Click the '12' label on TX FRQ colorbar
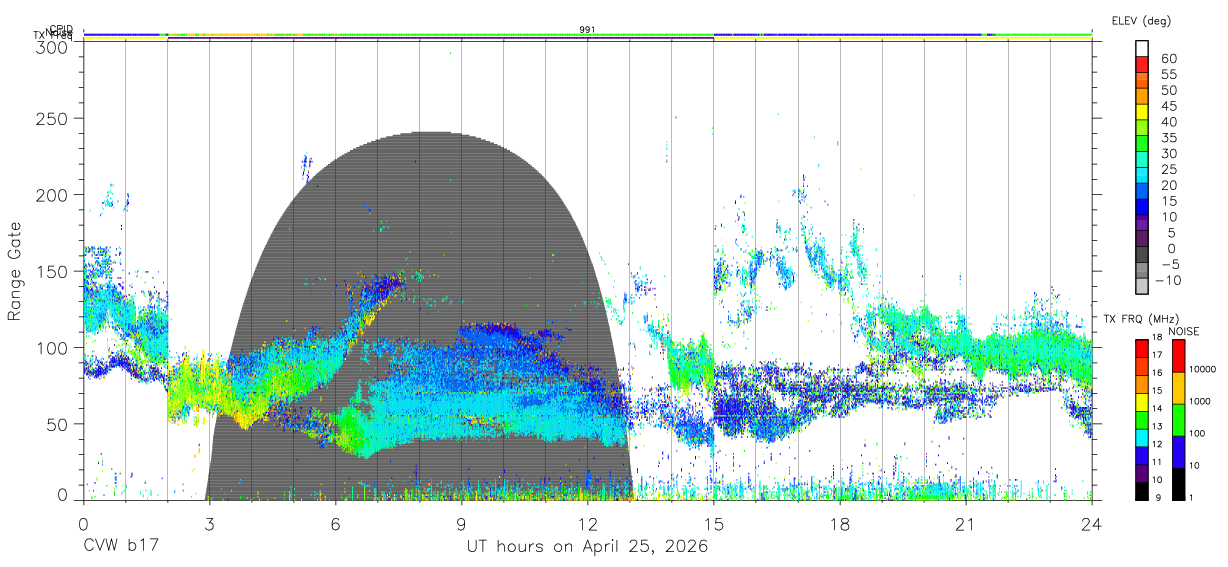This screenshot has width=1228, height=567. pos(1159,444)
